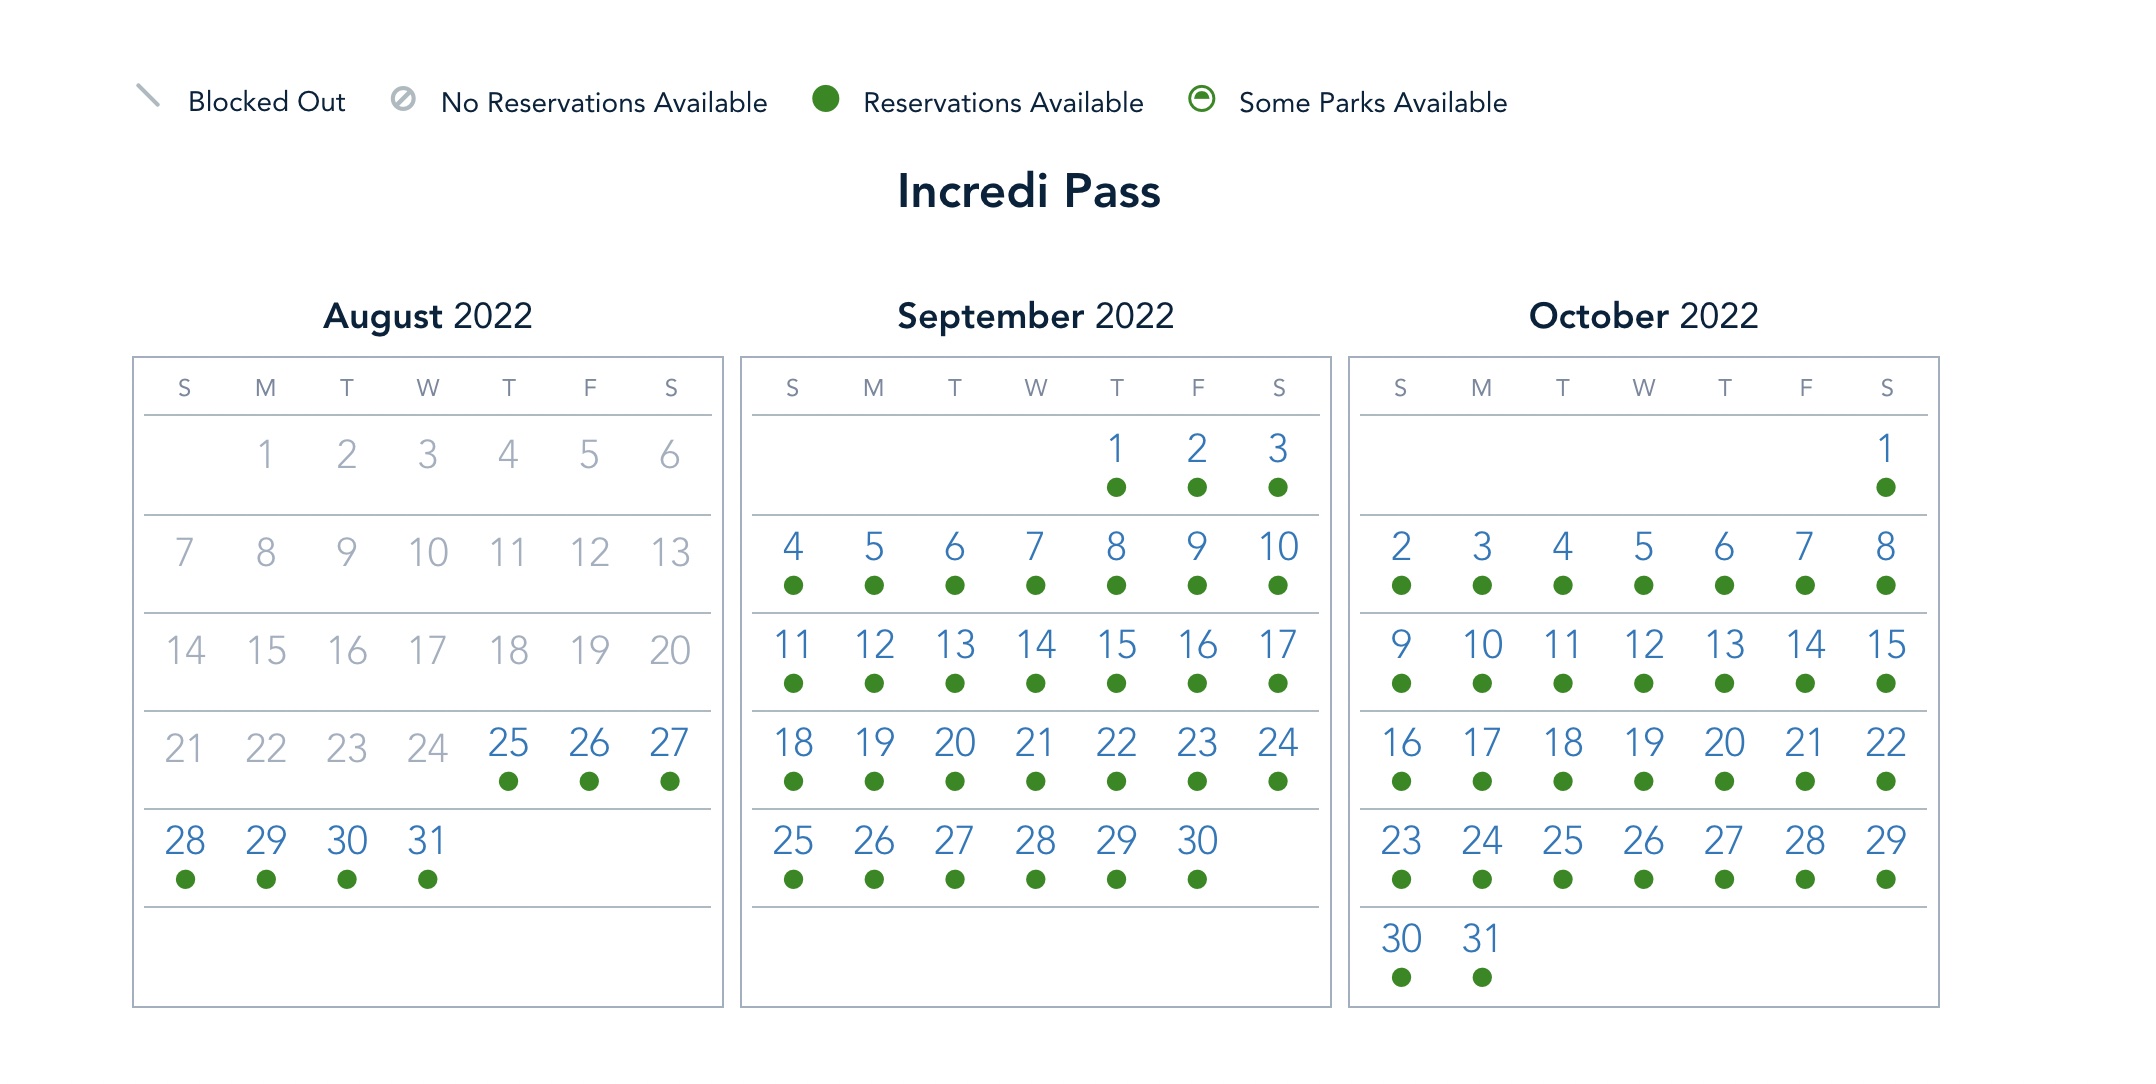Select October 30 on the calendar
Viewport: 2156px width, 1084px height.
pyautogui.click(x=1401, y=939)
